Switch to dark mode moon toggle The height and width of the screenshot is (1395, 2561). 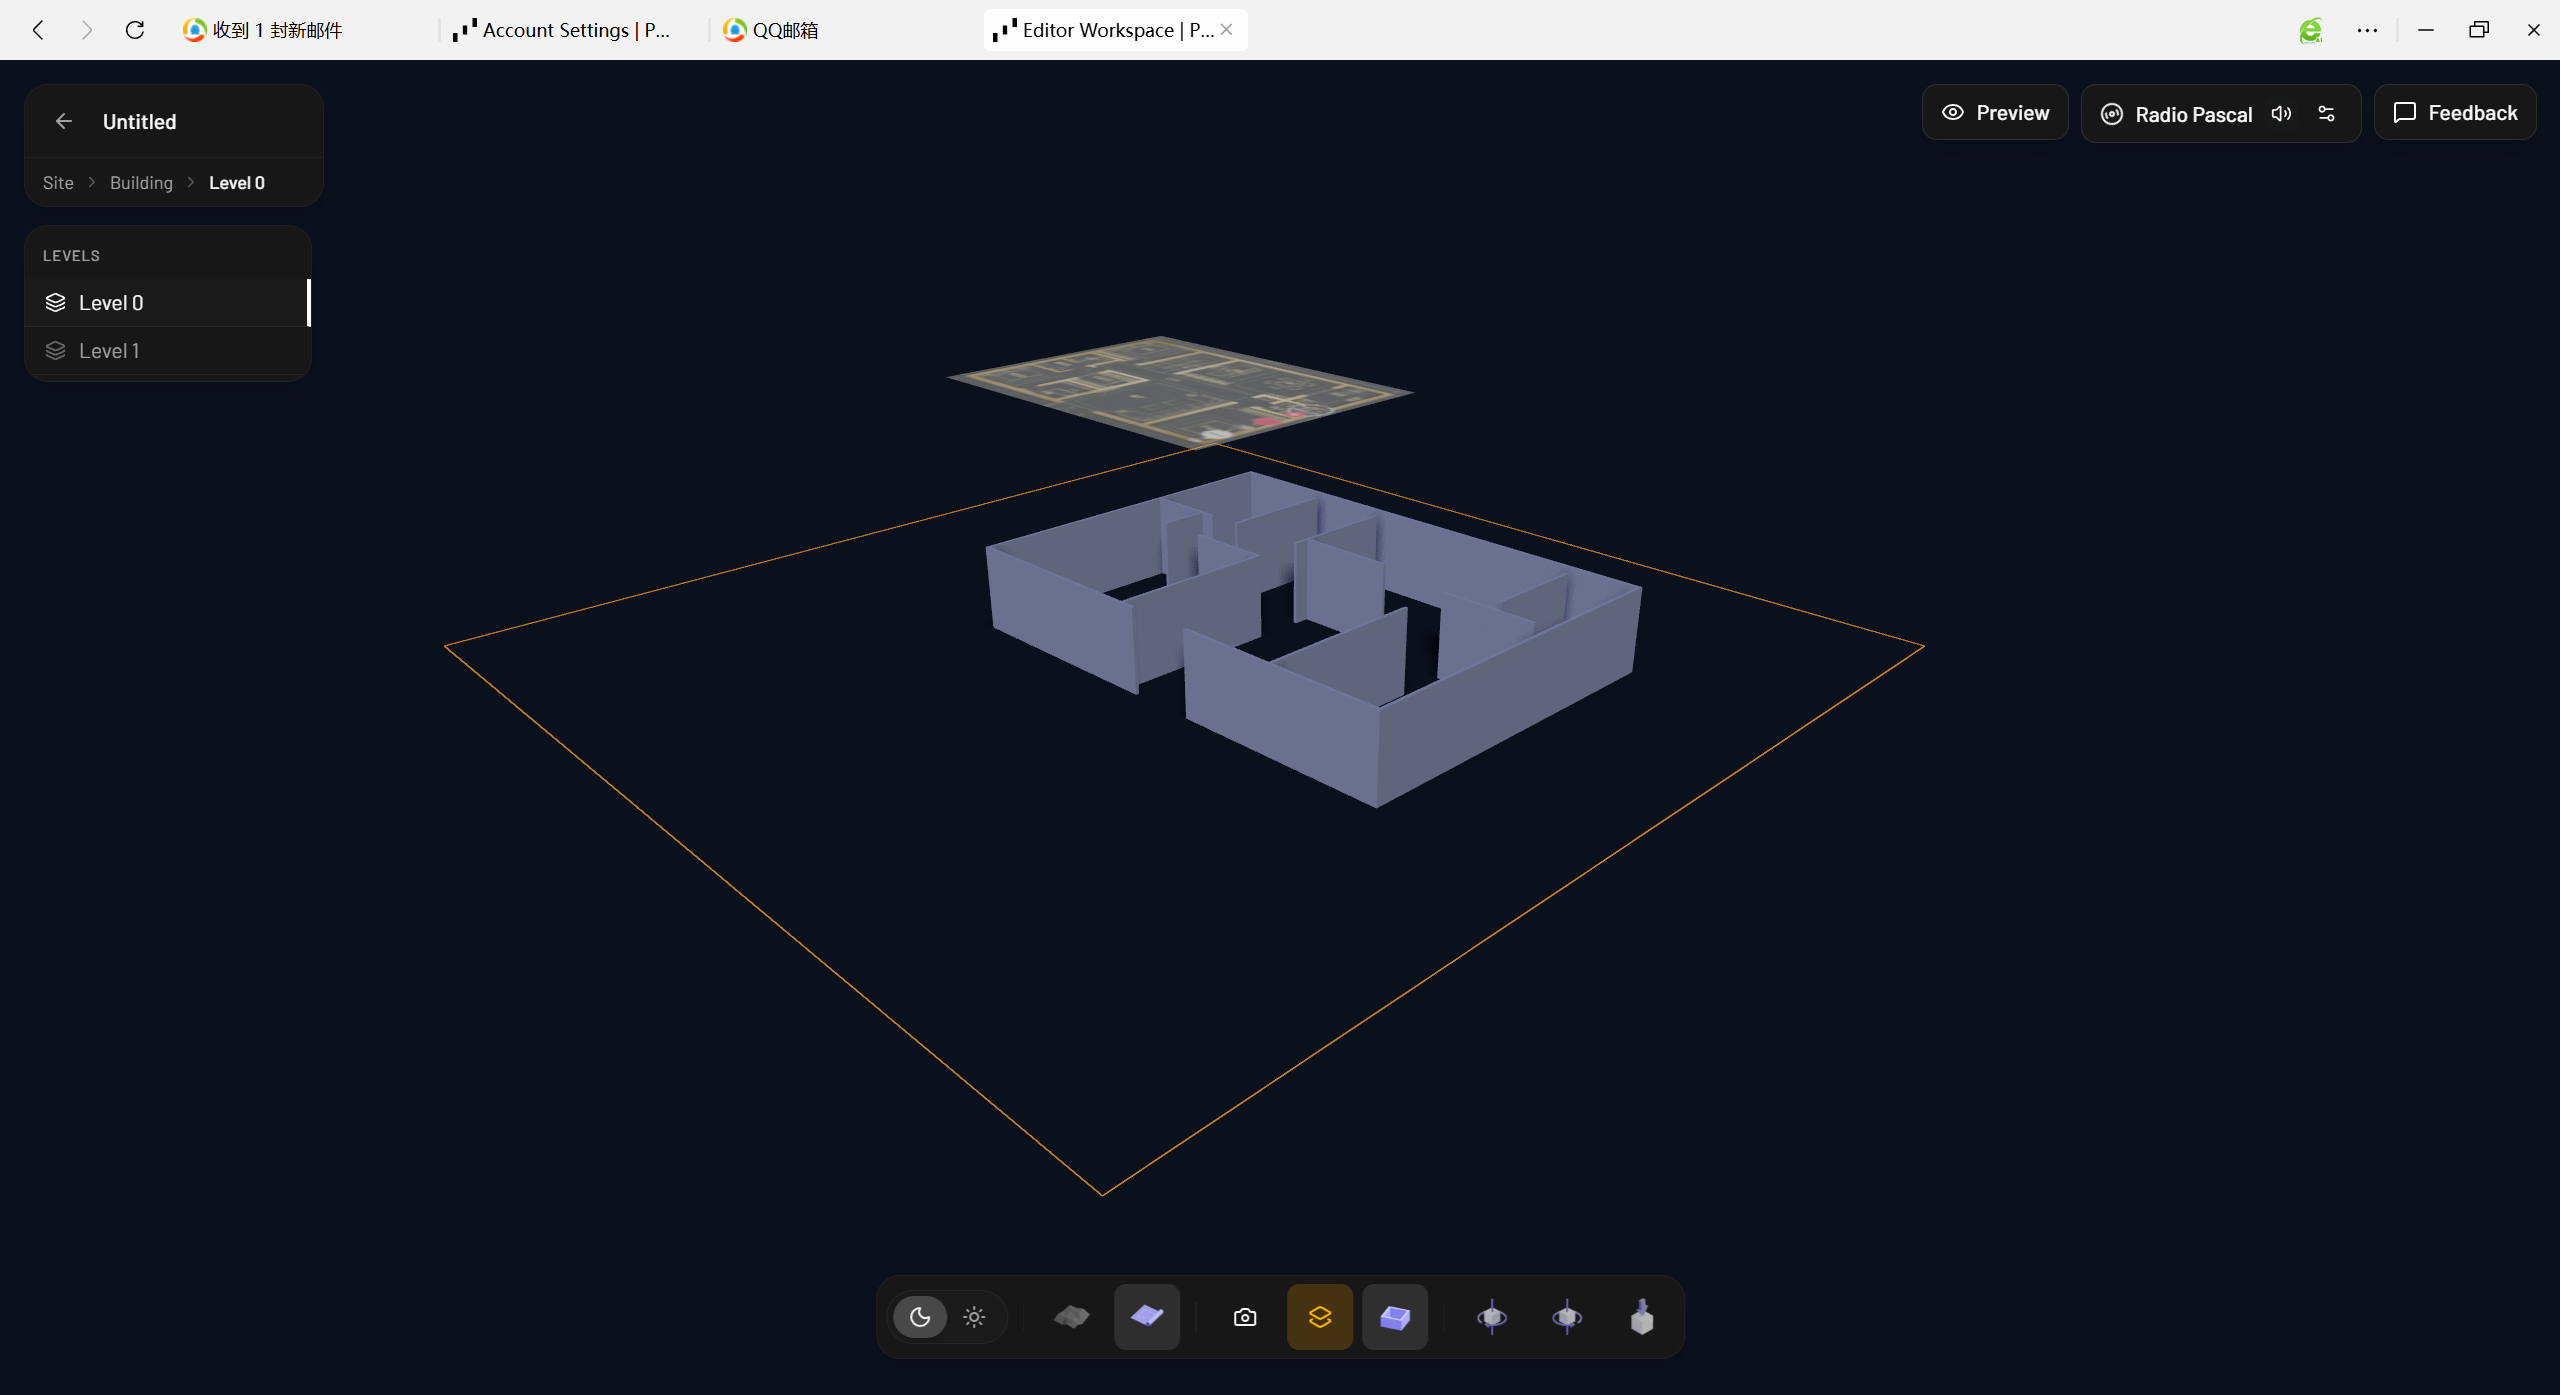(920, 1317)
